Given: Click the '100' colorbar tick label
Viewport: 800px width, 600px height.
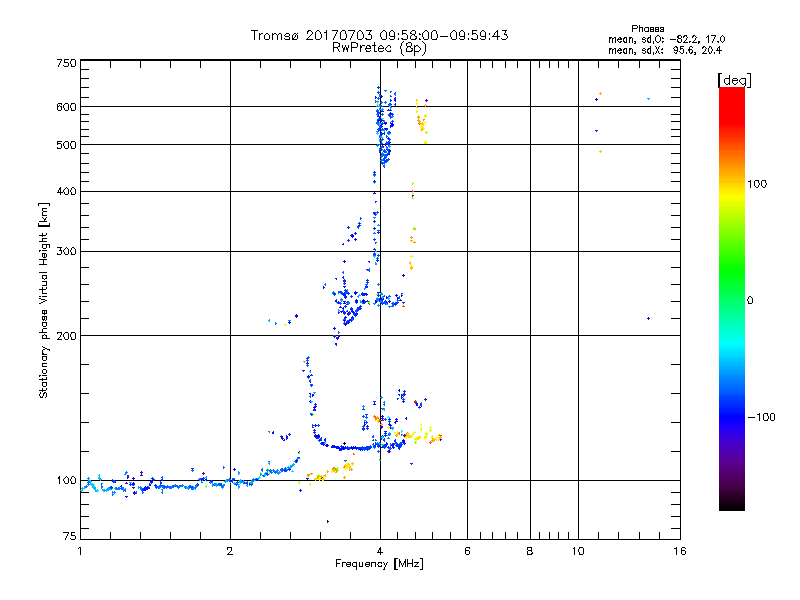Looking at the screenshot, I should click(x=757, y=184).
